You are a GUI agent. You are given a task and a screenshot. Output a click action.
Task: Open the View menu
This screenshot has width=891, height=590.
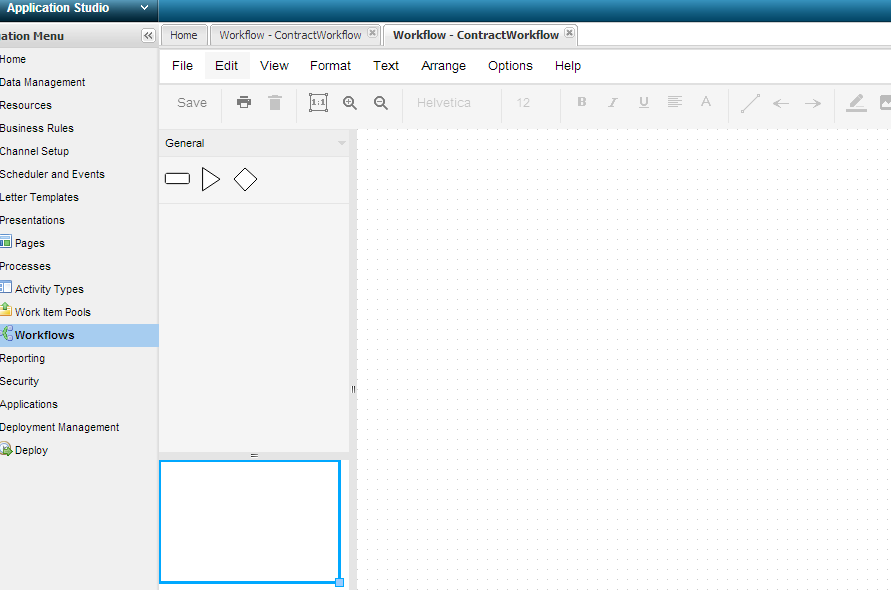274,66
